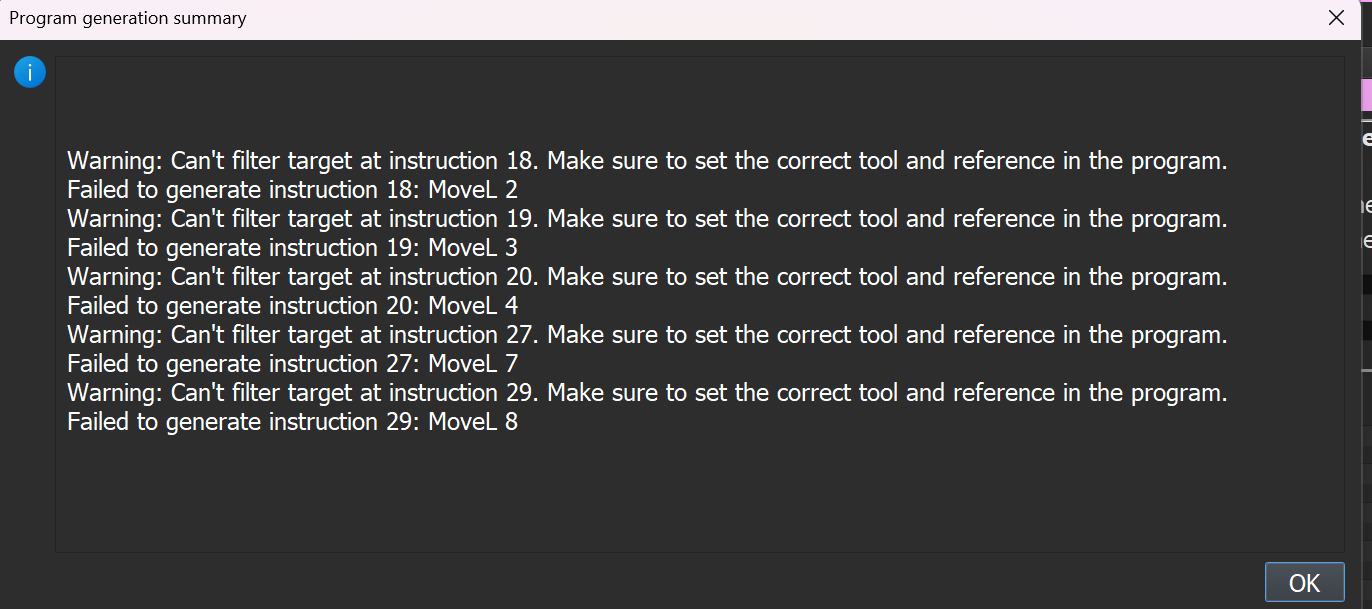Click 'Failed to generate instruction 27: MoveL 7'
The image size is (1372, 609).
point(292,364)
